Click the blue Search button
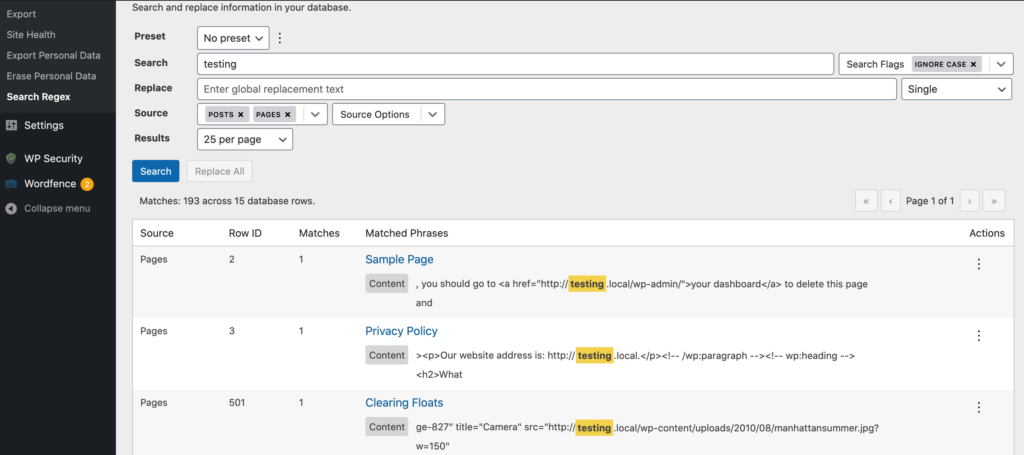1024x455 pixels. (155, 171)
